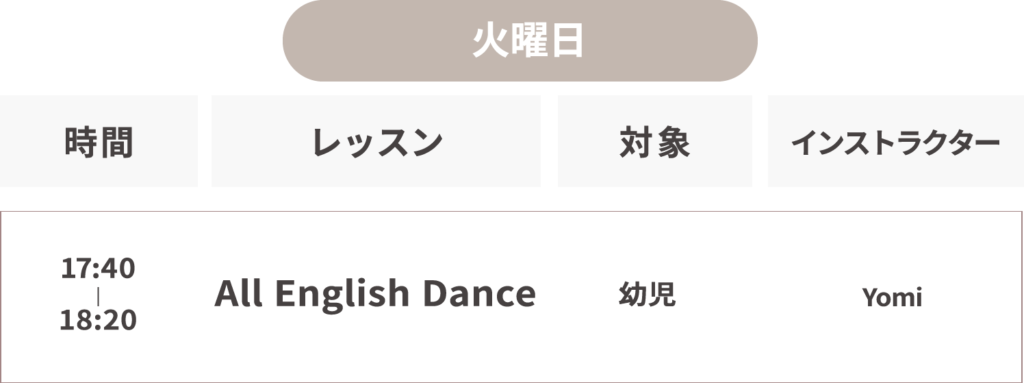This screenshot has height=383, width=1024.
Task: Click the 対象 column header
Action: click(x=655, y=141)
